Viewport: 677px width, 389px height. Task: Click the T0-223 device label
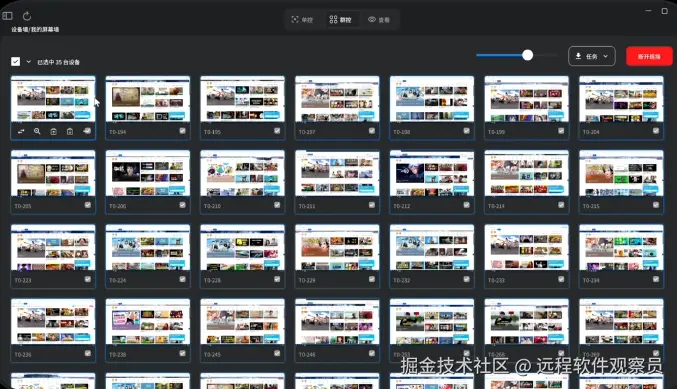click(23, 280)
